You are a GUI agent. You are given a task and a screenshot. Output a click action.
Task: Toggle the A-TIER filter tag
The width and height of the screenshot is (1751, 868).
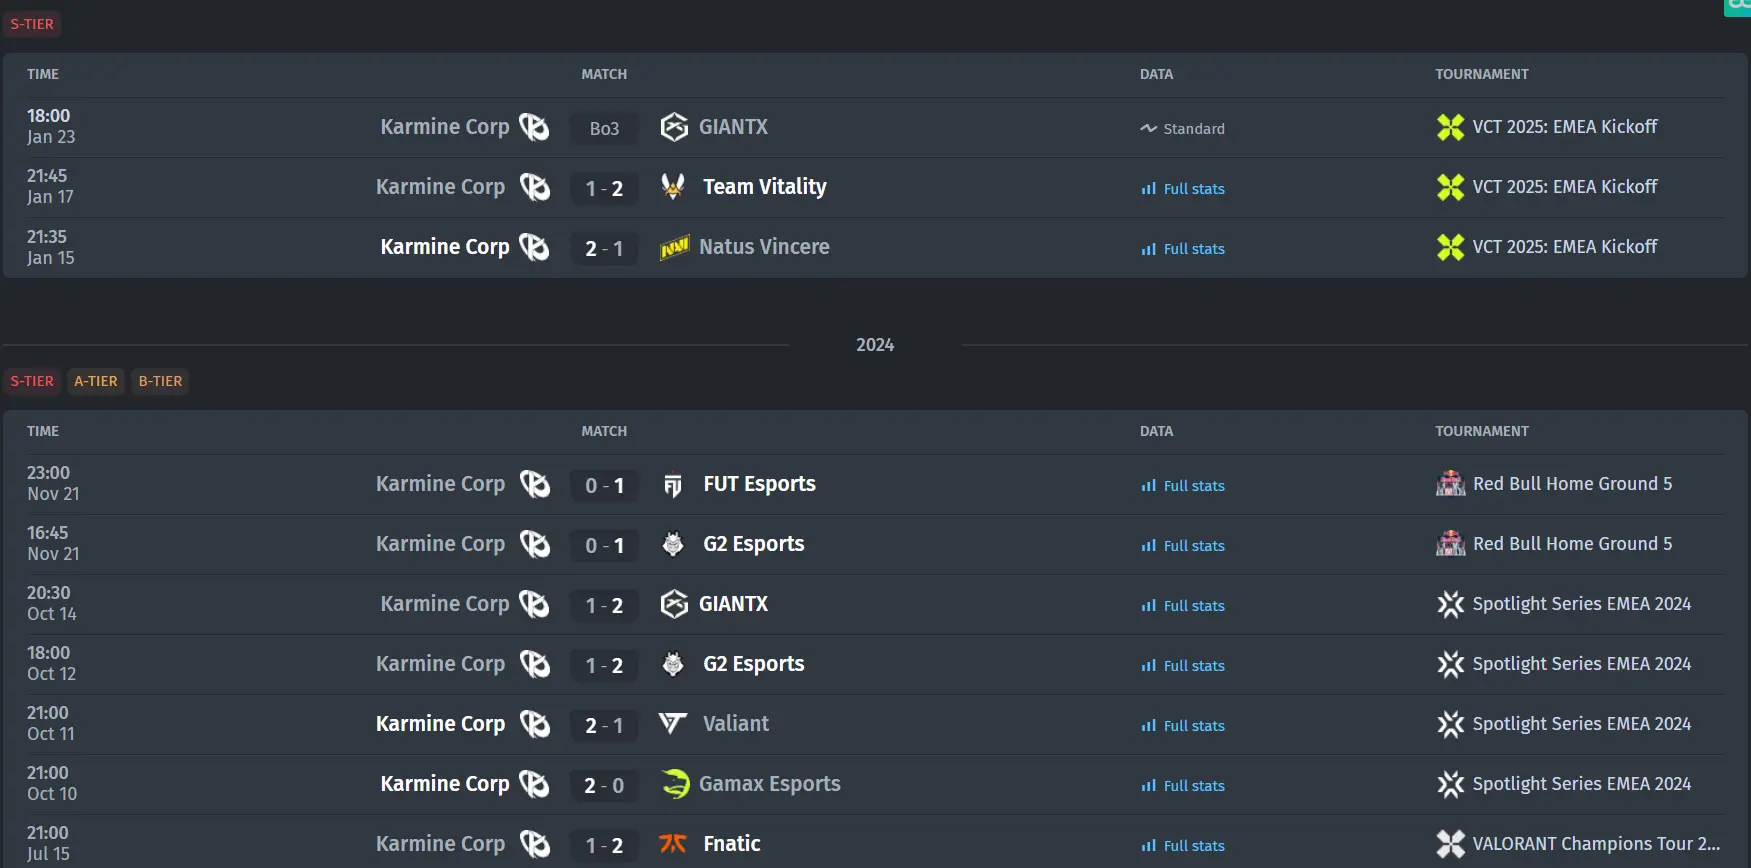pos(96,381)
